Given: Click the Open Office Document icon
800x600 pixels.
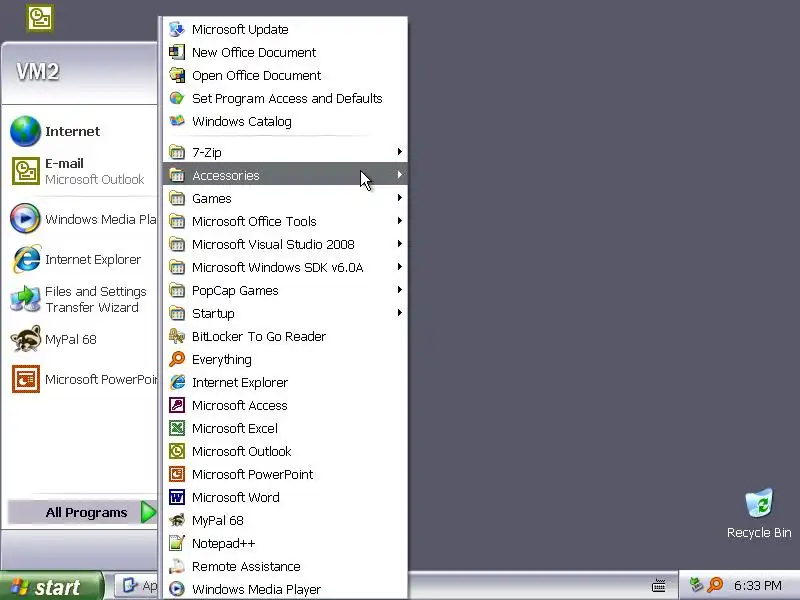Looking at the screenshot, I should click(177, 75).
